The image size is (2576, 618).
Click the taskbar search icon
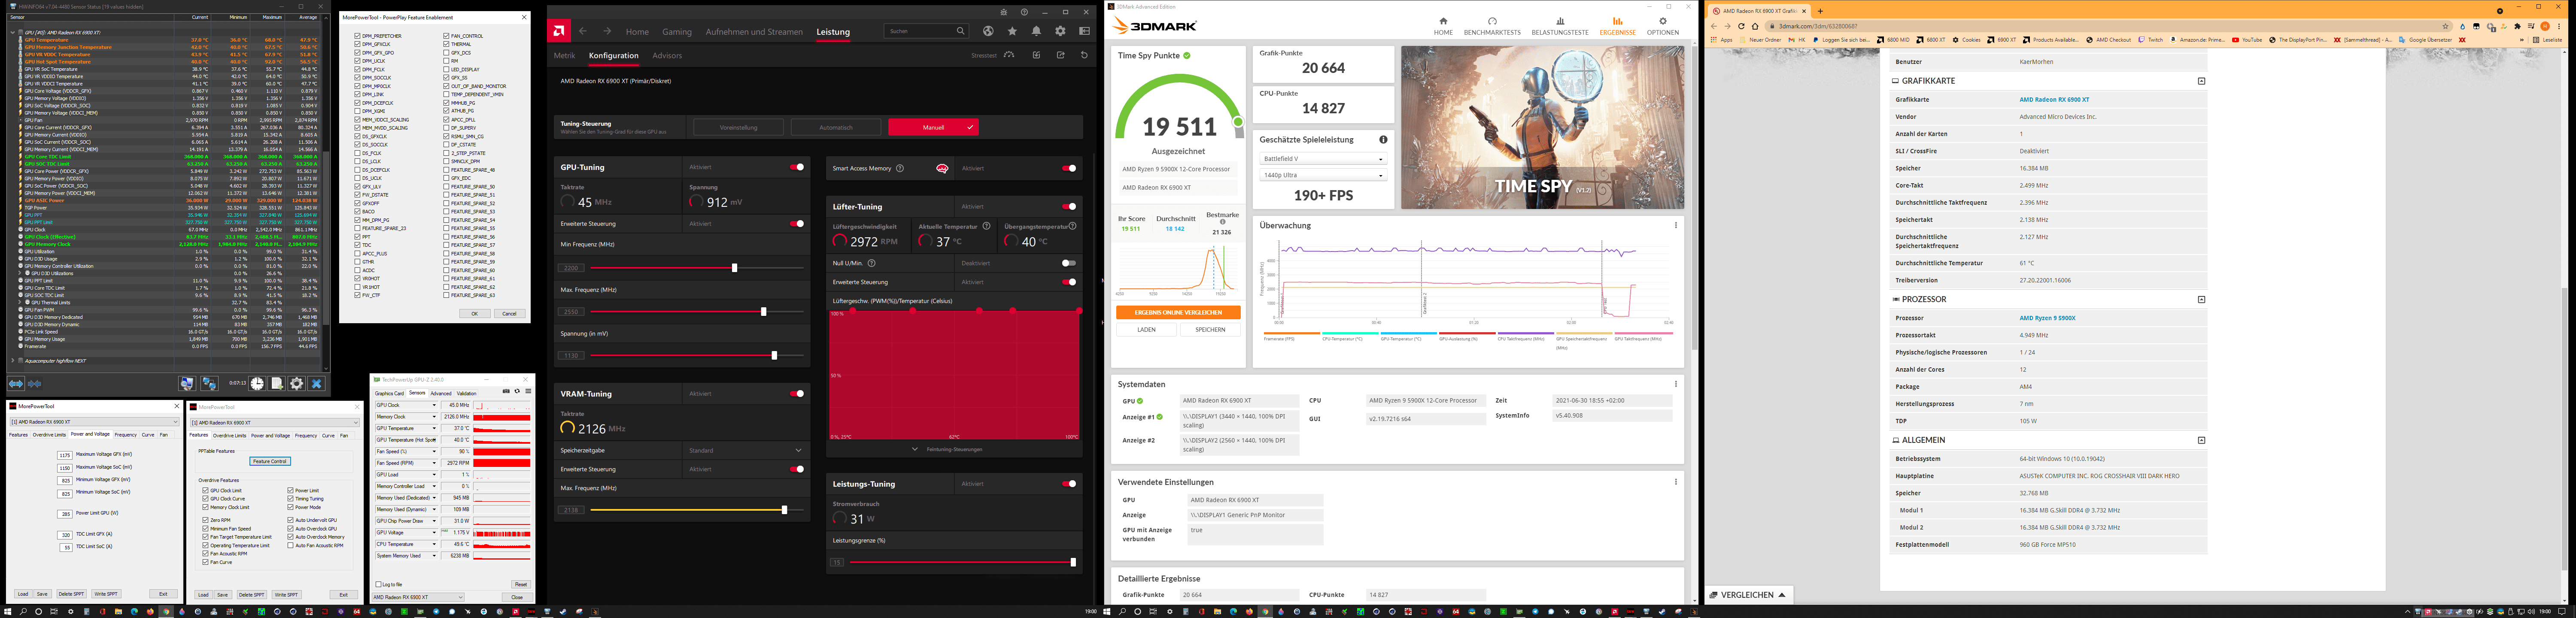(23, 611)
